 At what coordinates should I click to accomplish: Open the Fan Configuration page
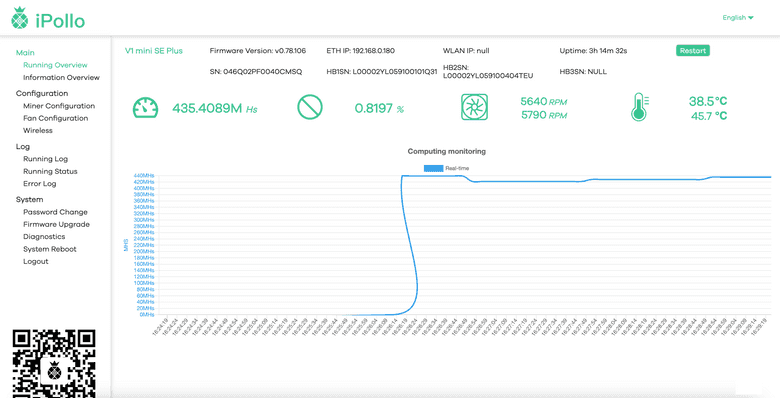tap(55, 118)
